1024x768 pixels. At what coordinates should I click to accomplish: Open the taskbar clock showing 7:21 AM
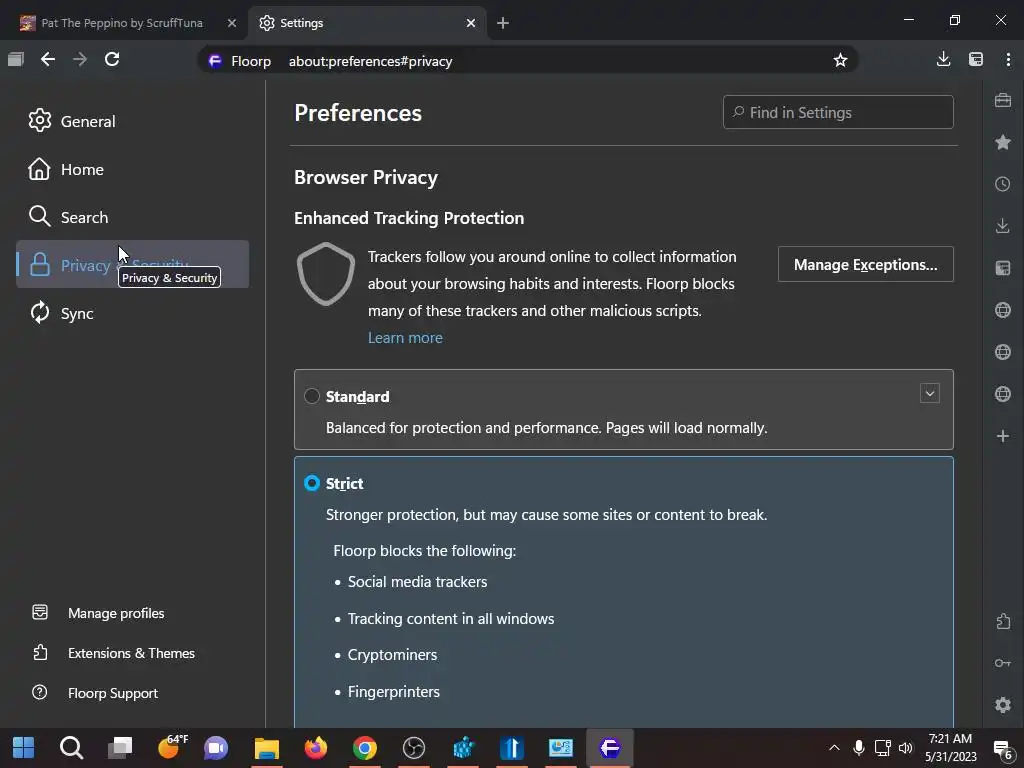click(x=950, y=748)
